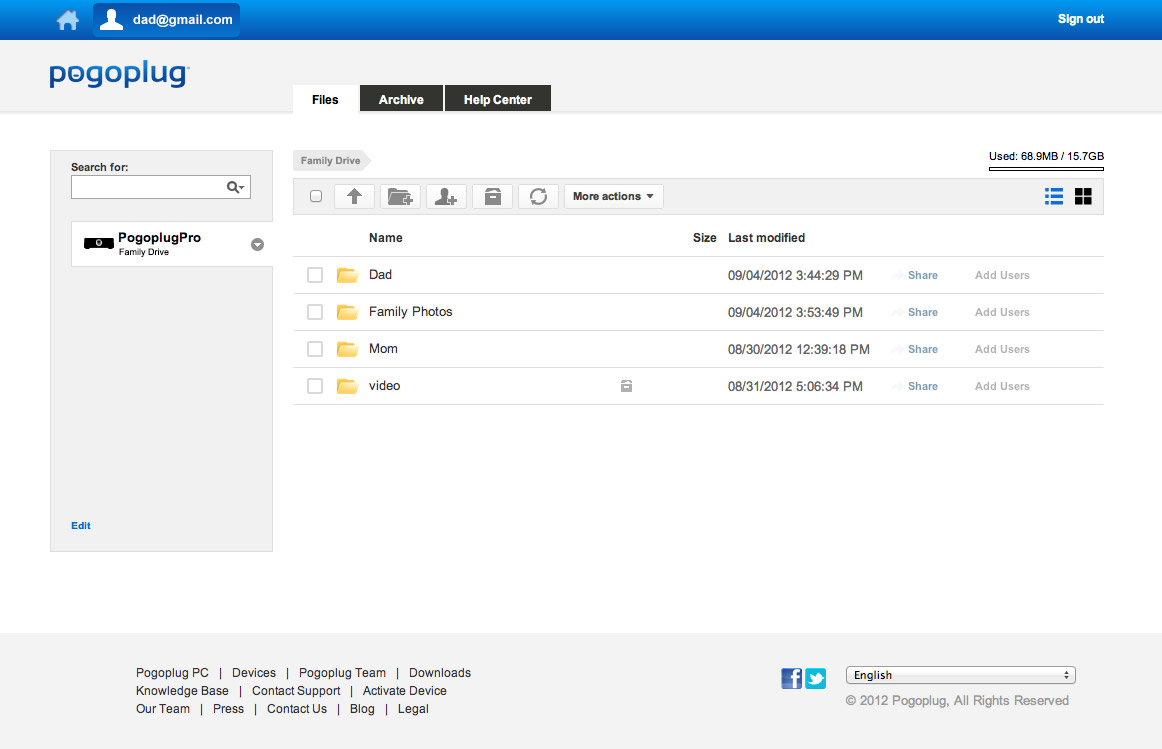Go to home via house icon

click(68, 20)
